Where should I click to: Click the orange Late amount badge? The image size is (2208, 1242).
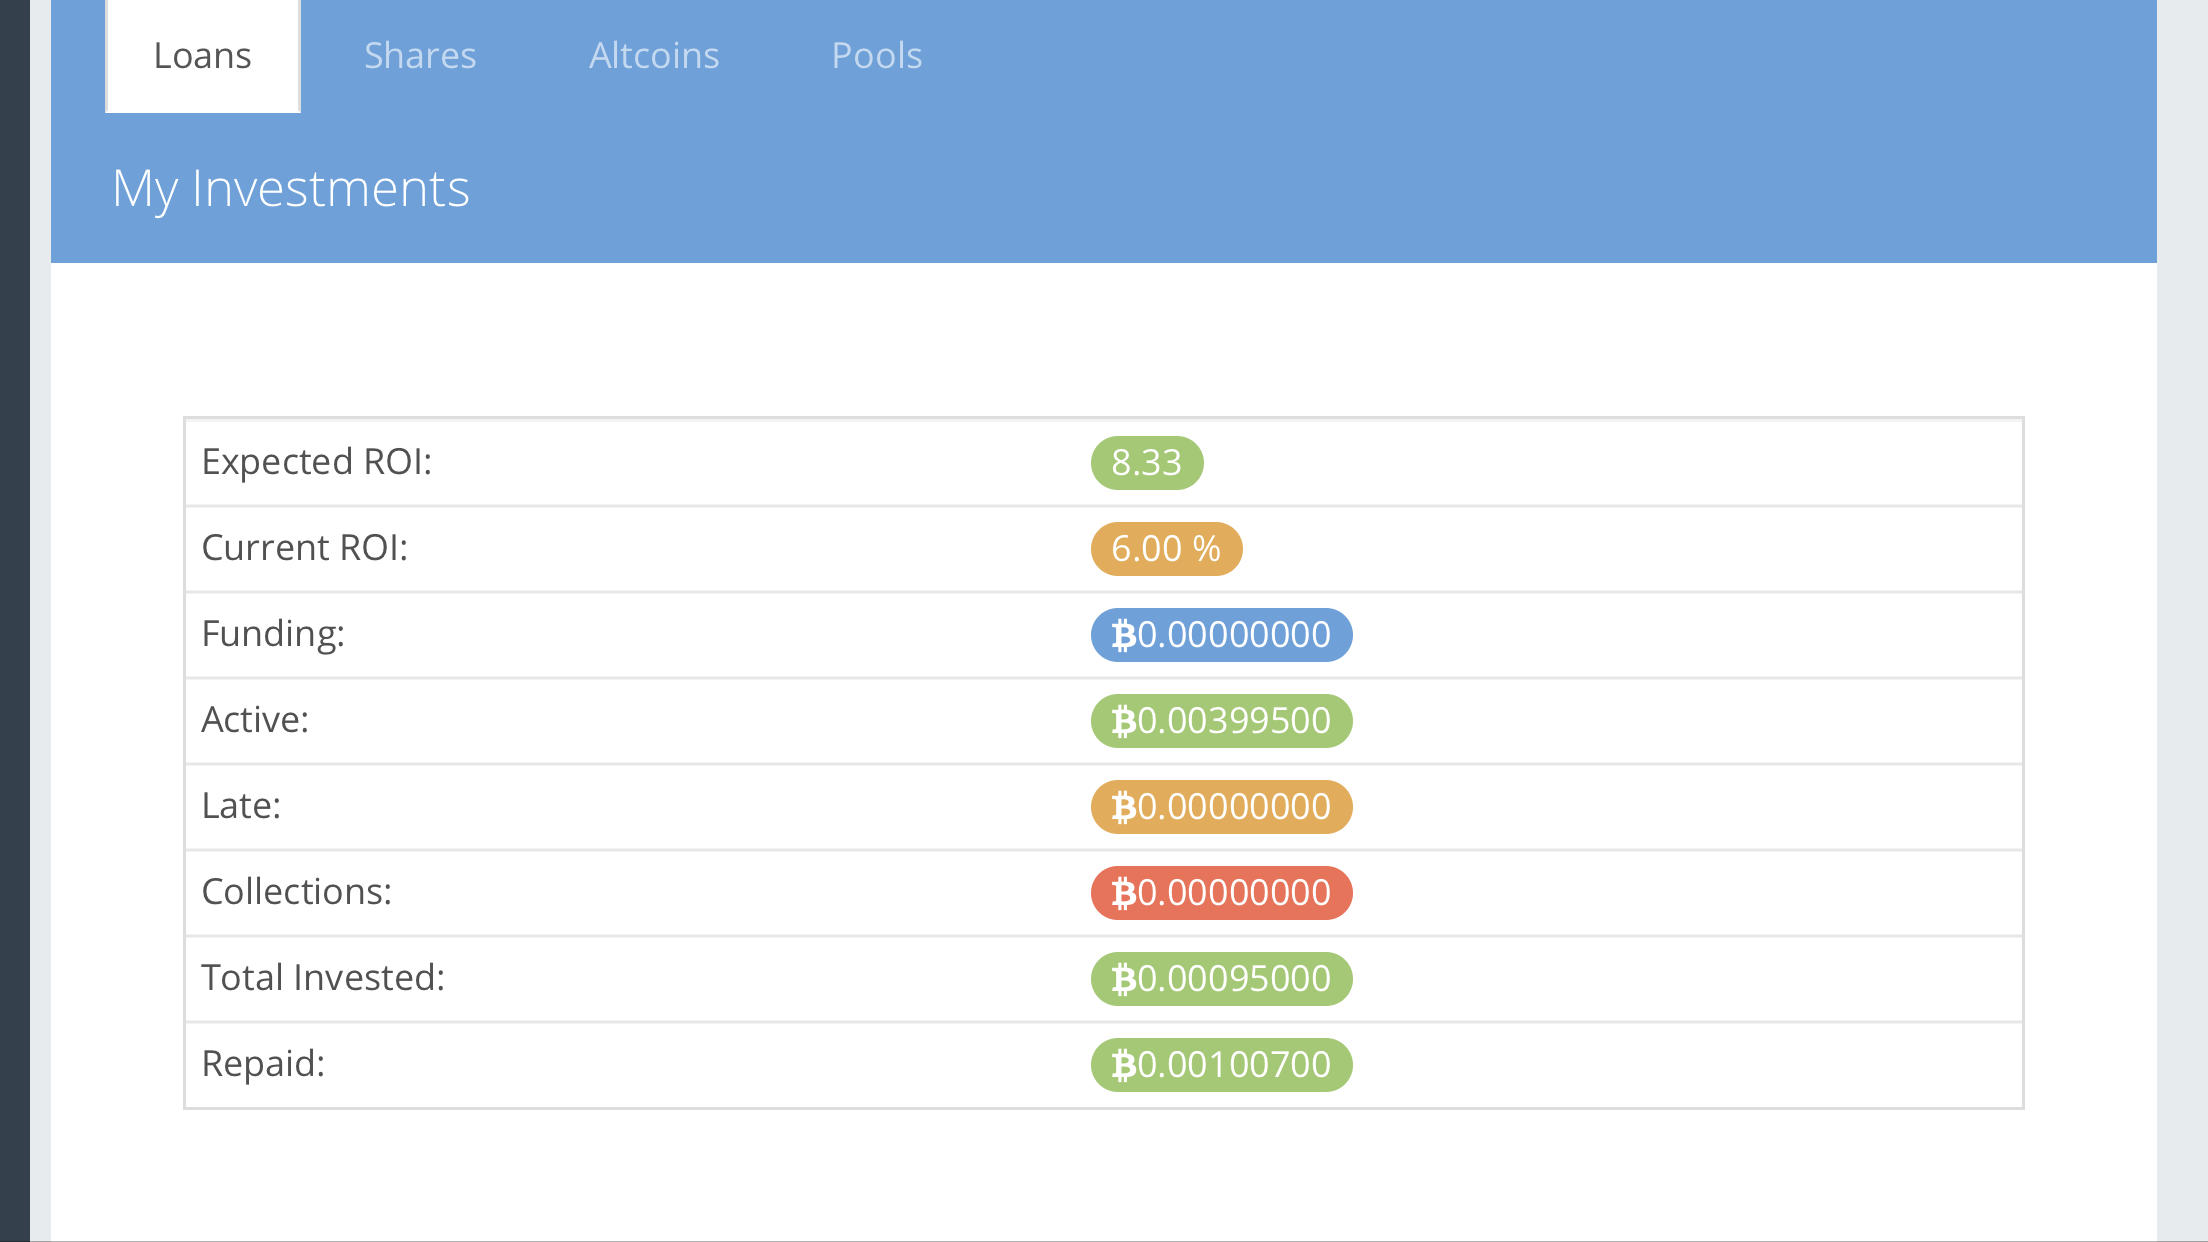(1221, 807)
